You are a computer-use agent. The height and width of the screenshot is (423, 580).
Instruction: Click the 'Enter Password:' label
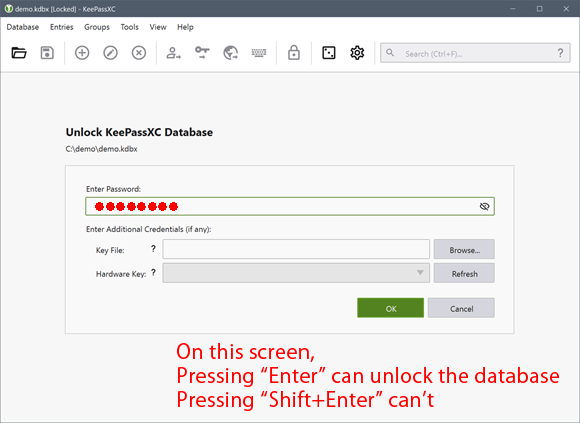point(113,189)
